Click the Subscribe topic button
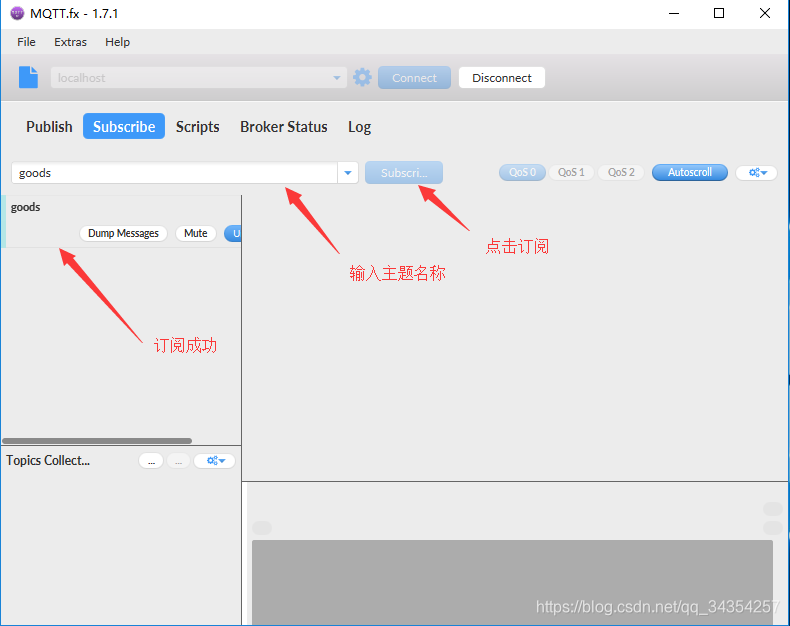The height and width of the screenshot is (626, 790). click(404, 173)
